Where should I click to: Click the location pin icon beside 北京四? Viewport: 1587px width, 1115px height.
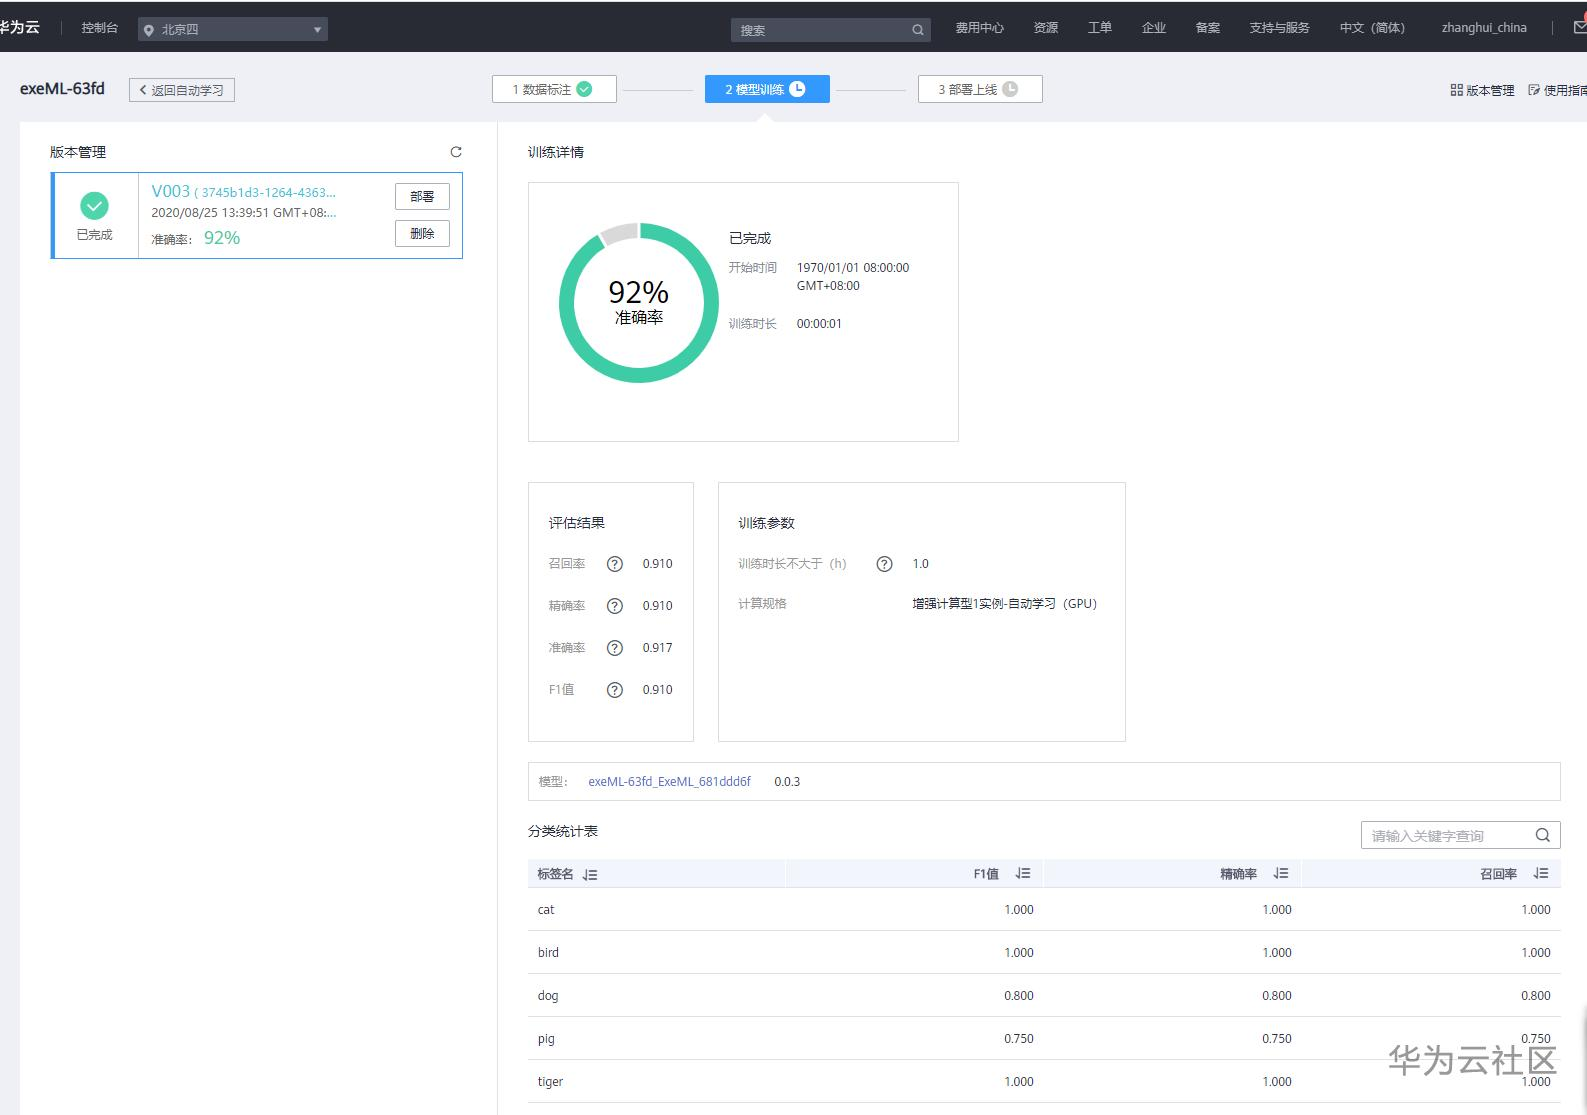click(149, 30)
